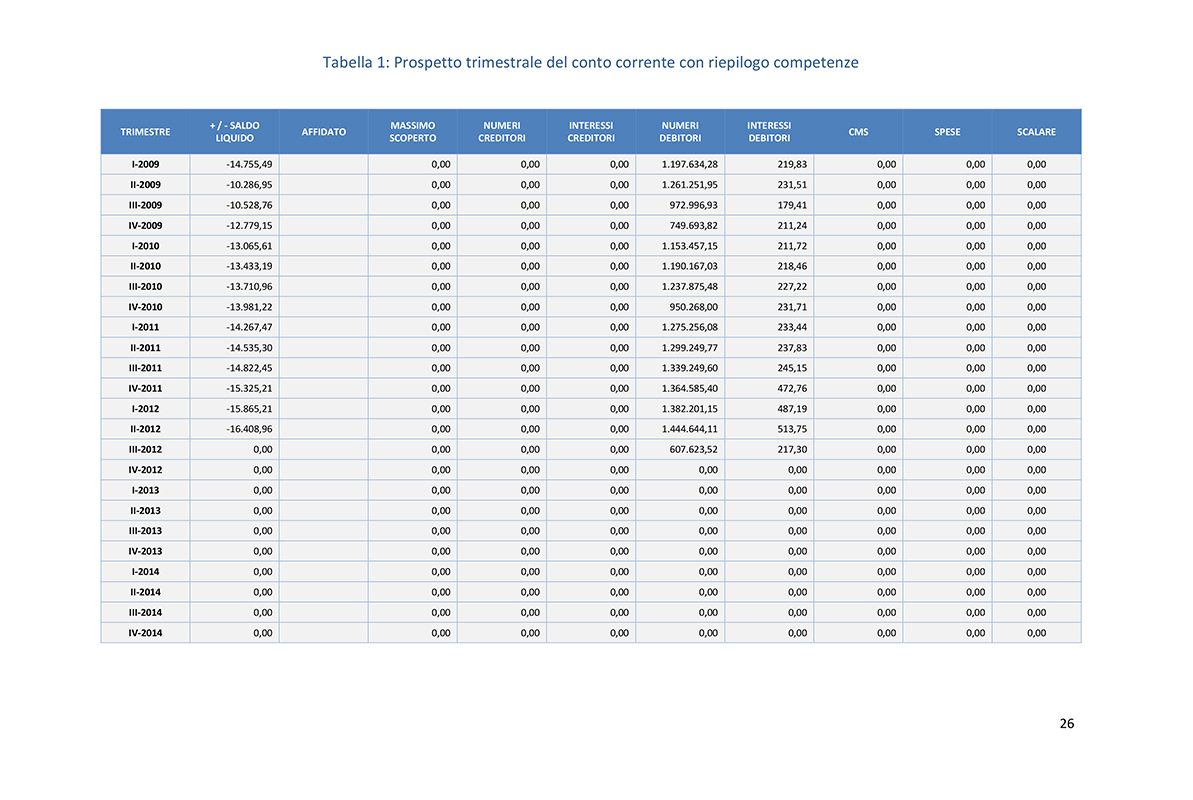
Task: Select the row label IV-2011
Action: click(x=145, y=389)
